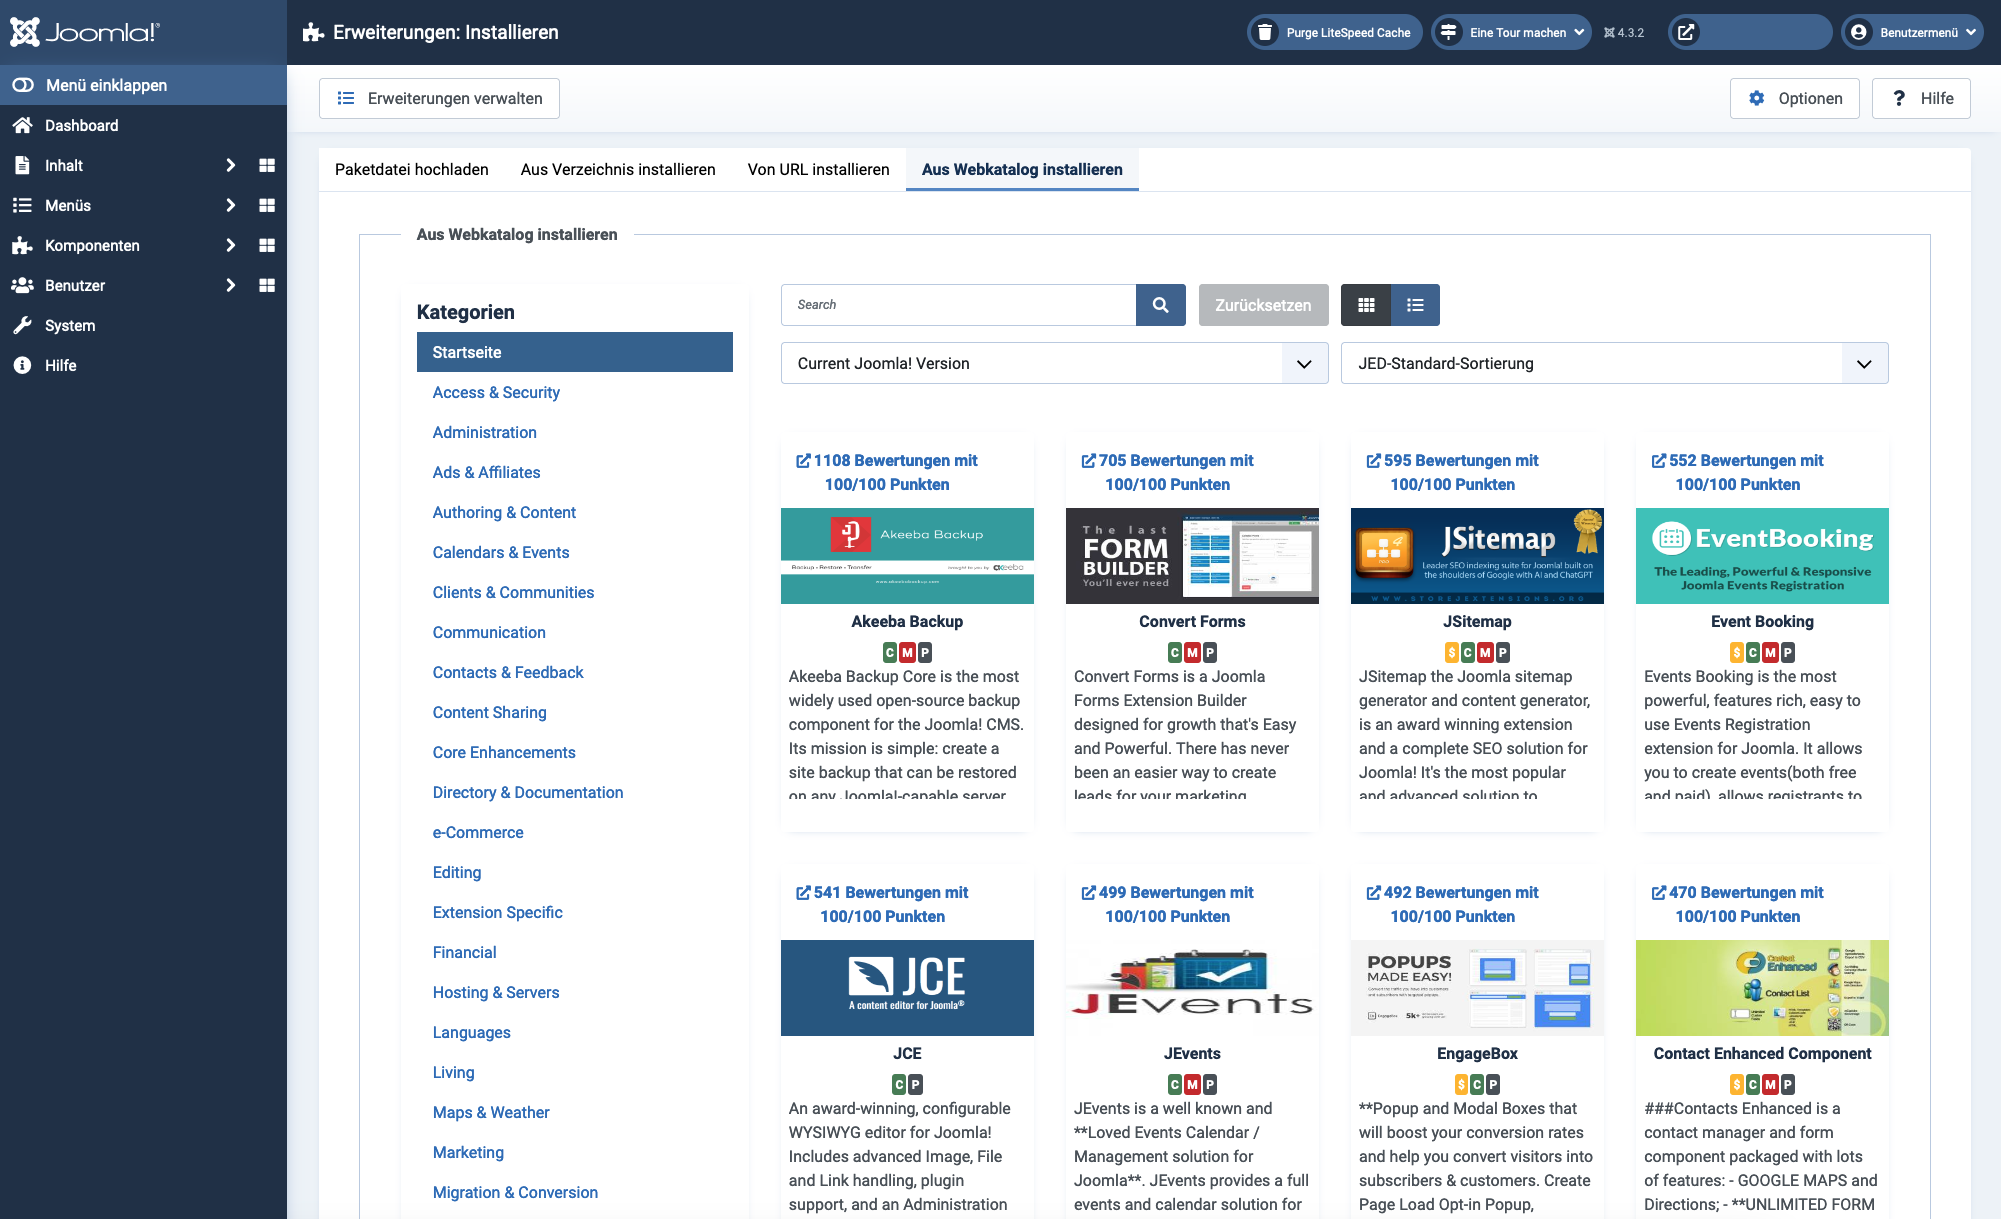The height and width of the screenshot is (1219, 2001).
Task: Click the Zurücksetzen button
Action: (x=1263, y=305)
